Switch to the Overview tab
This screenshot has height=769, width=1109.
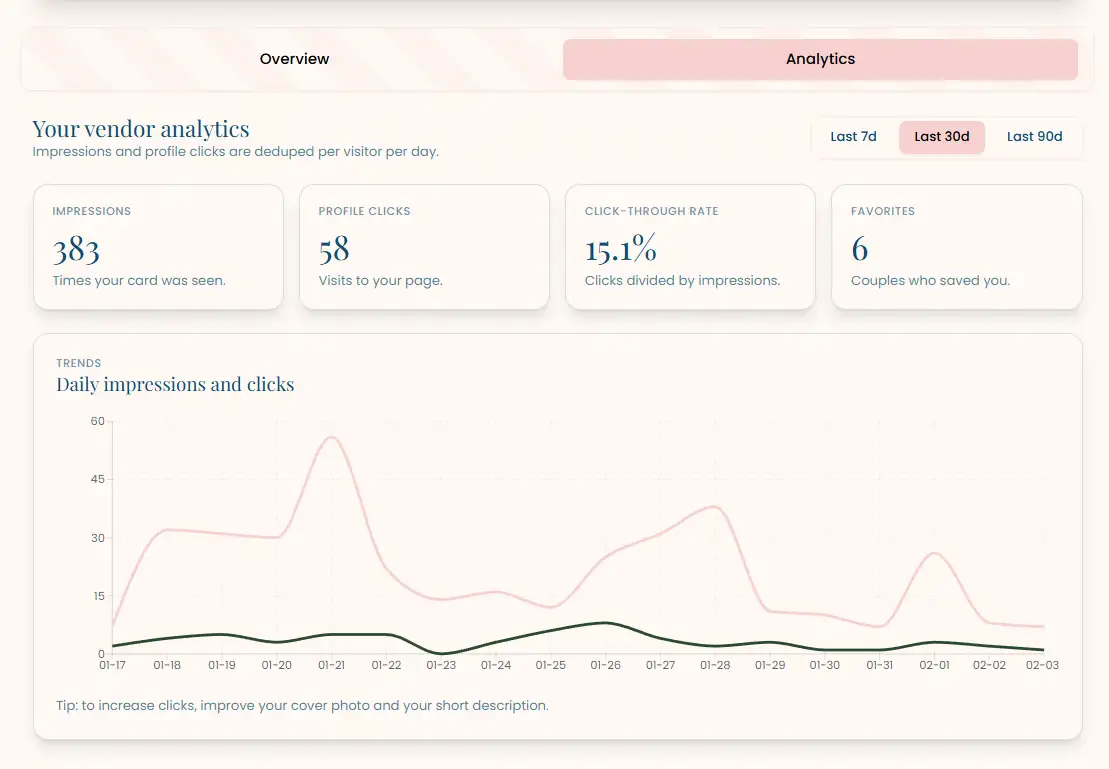coord(294,59)
